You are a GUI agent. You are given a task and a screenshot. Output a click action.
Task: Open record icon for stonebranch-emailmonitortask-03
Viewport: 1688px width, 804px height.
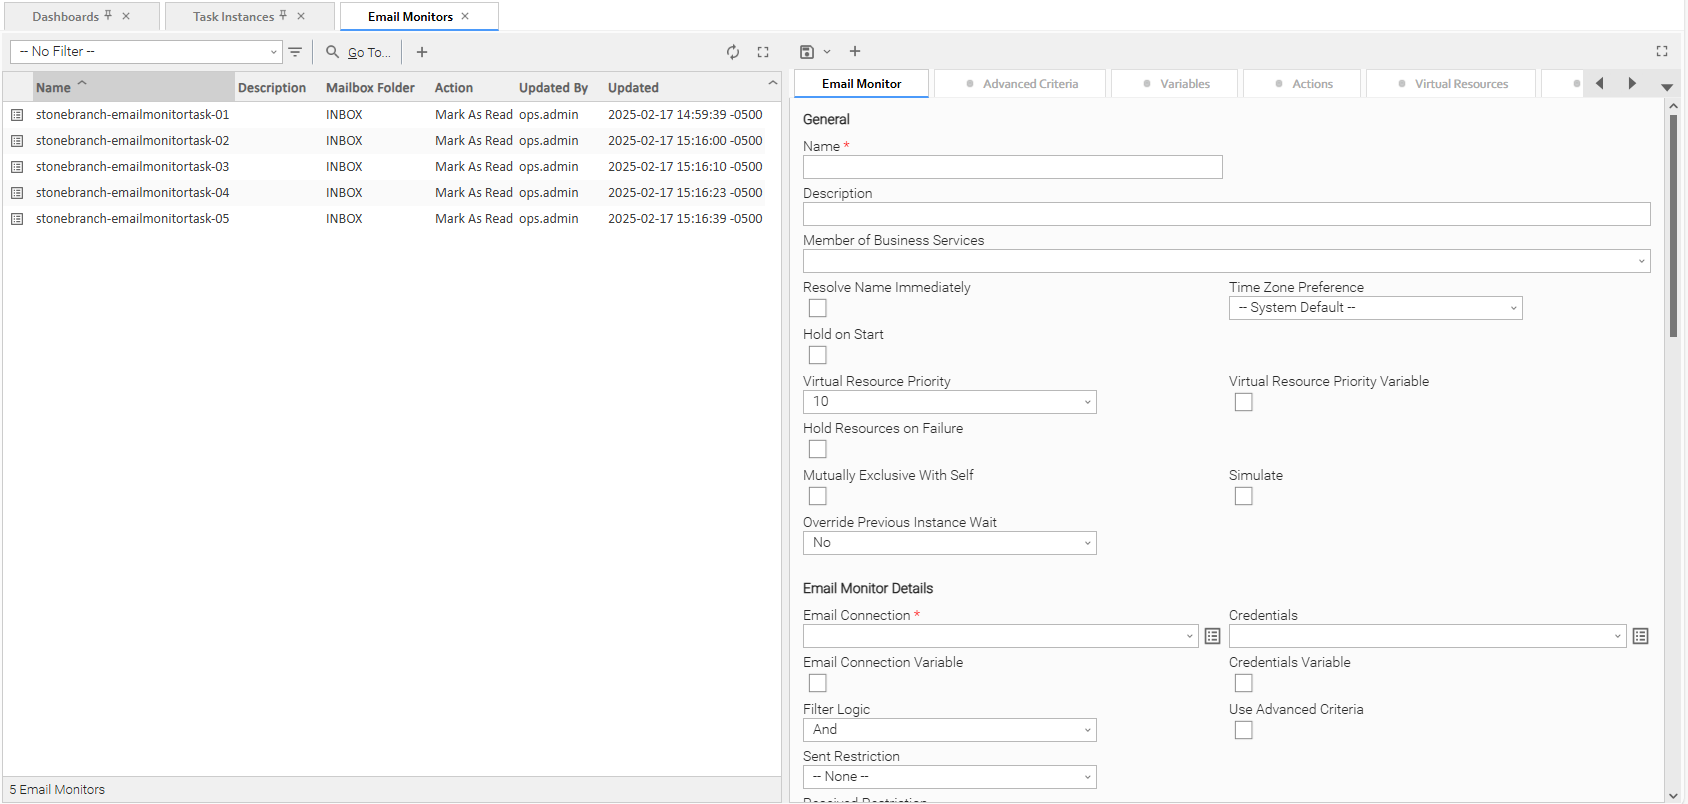(x=17, y=167)
